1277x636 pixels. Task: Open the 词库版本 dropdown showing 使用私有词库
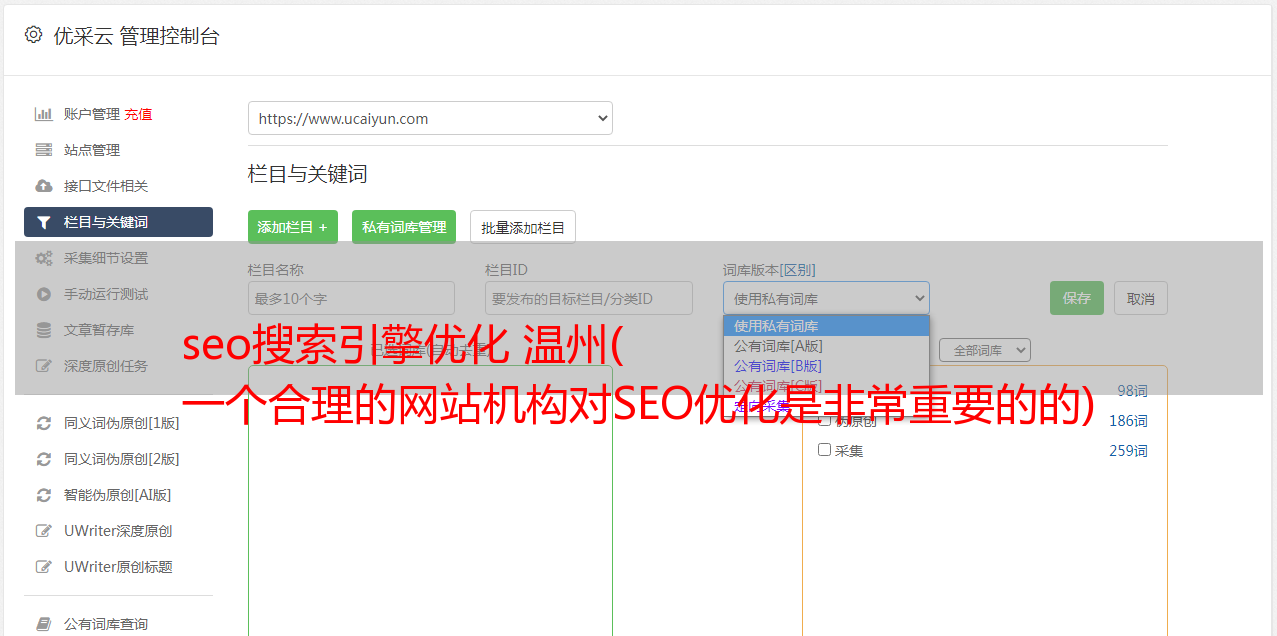826,298
